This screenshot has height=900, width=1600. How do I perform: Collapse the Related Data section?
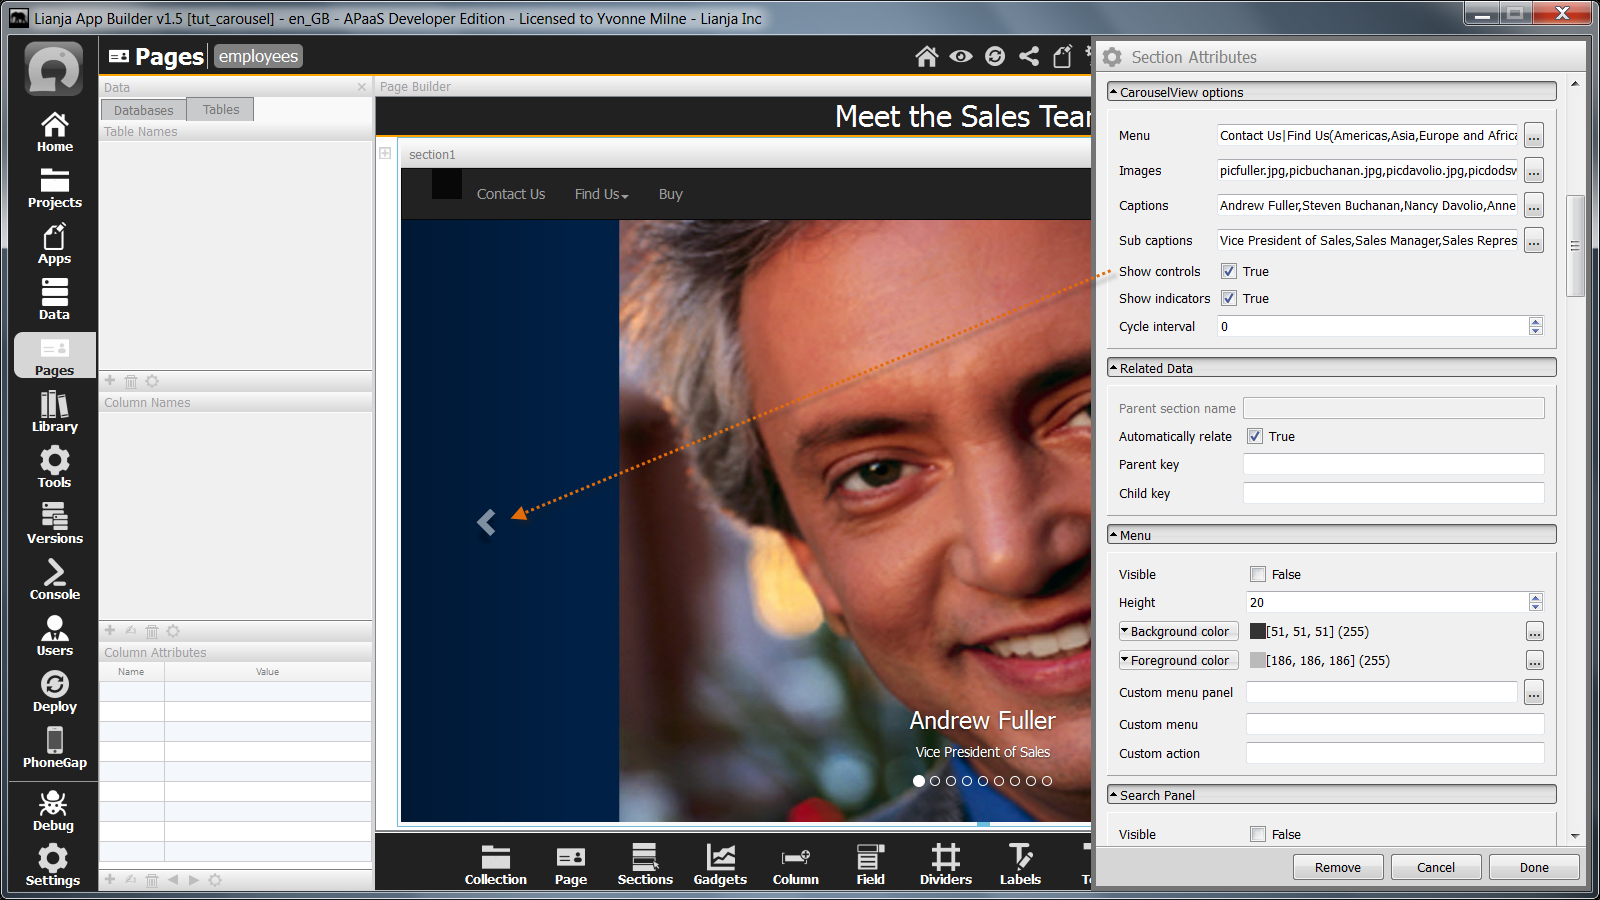(x=1114, y=368)
